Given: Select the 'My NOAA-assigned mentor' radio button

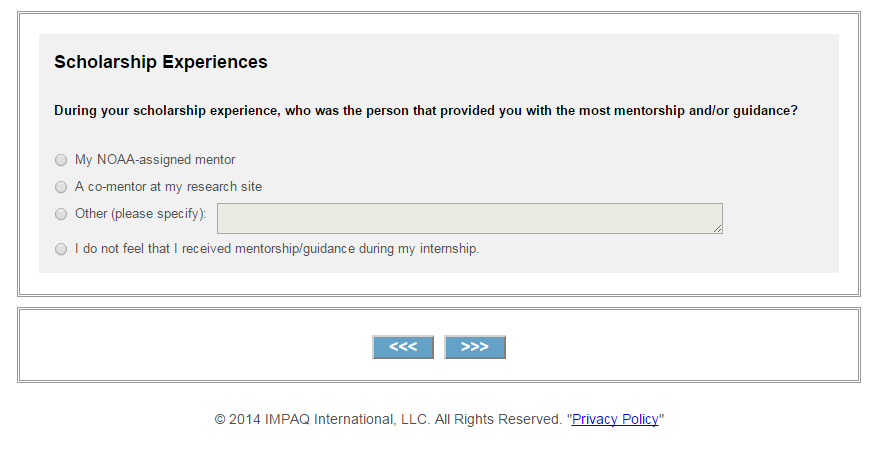Looking at the screenshot, I should coord(61,160).
